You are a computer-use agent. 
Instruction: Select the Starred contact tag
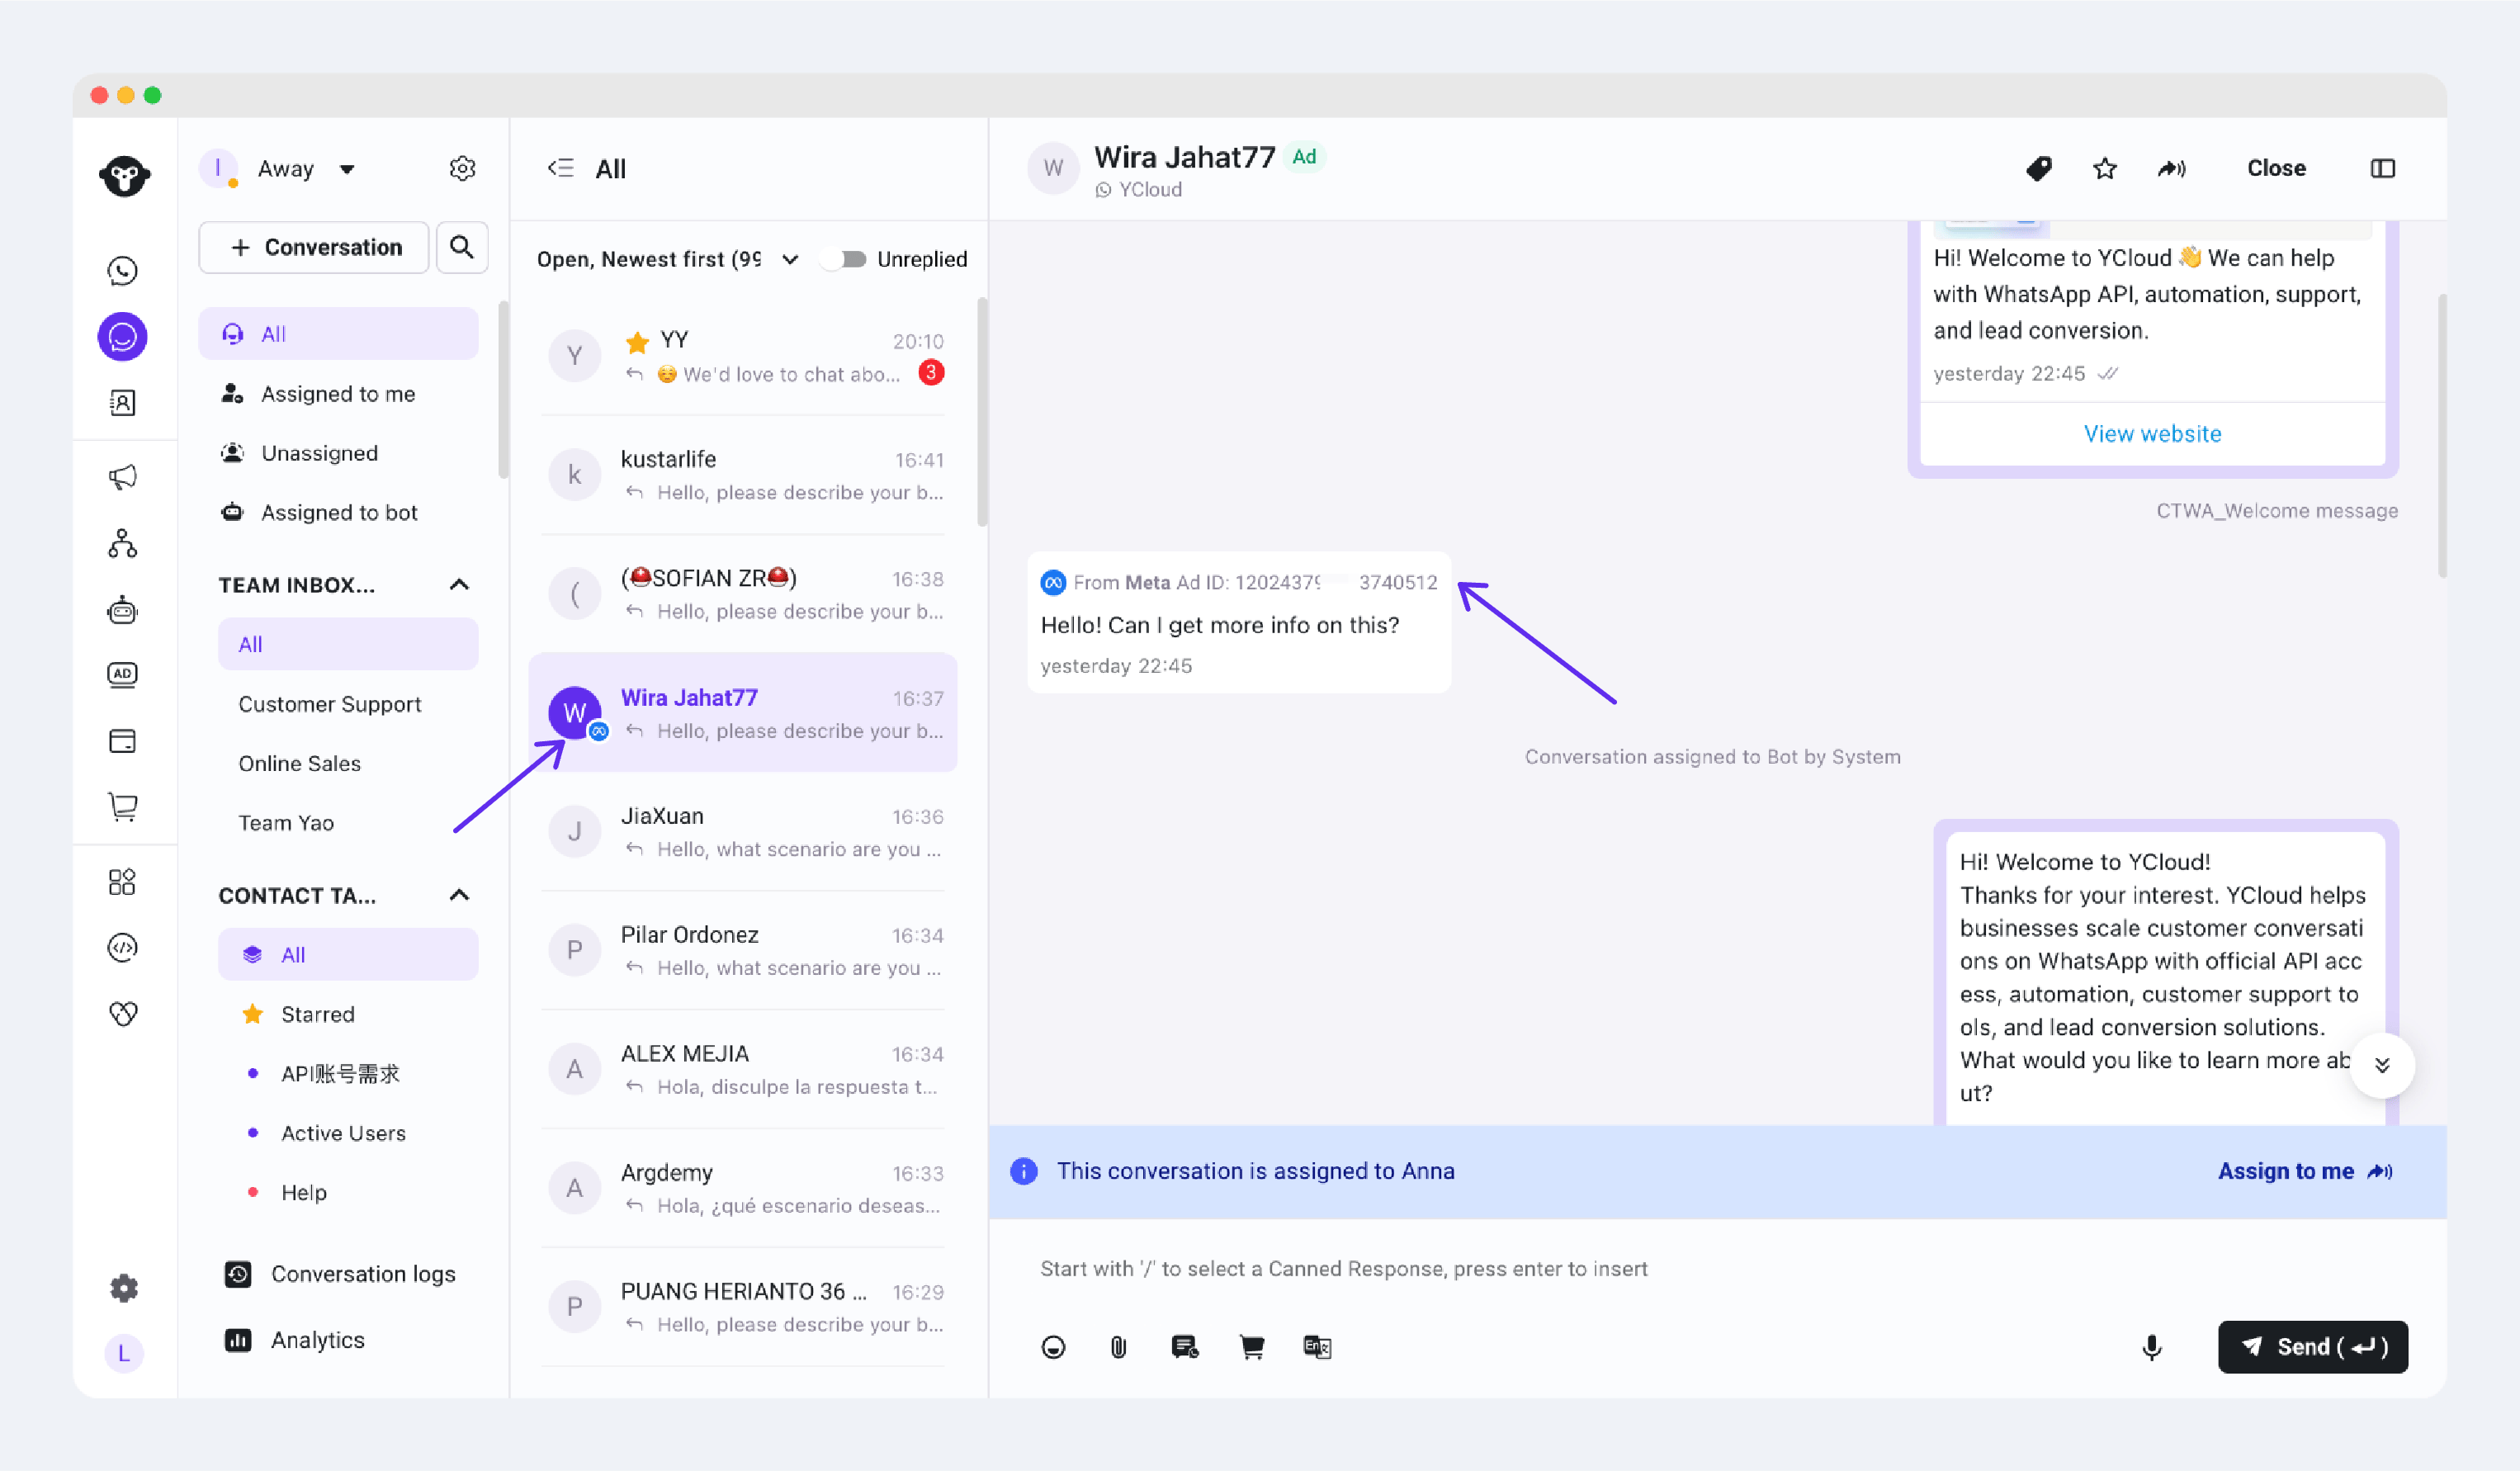[348, 1014]
